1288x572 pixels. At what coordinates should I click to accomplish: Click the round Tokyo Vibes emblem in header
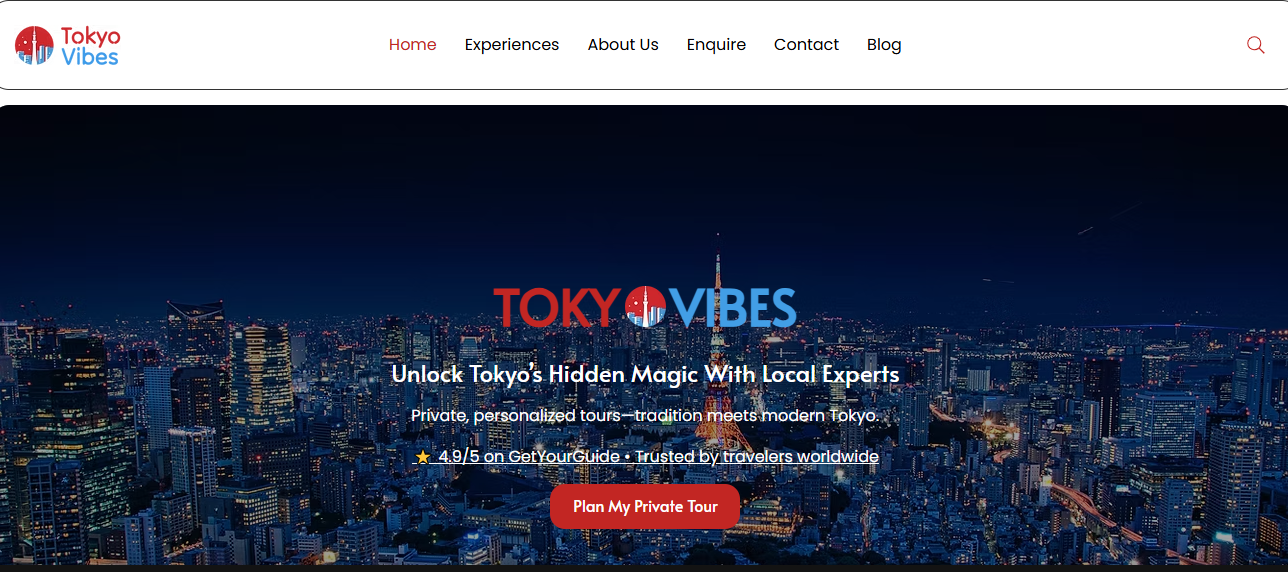pyautogui.click(x=34, y=45)
